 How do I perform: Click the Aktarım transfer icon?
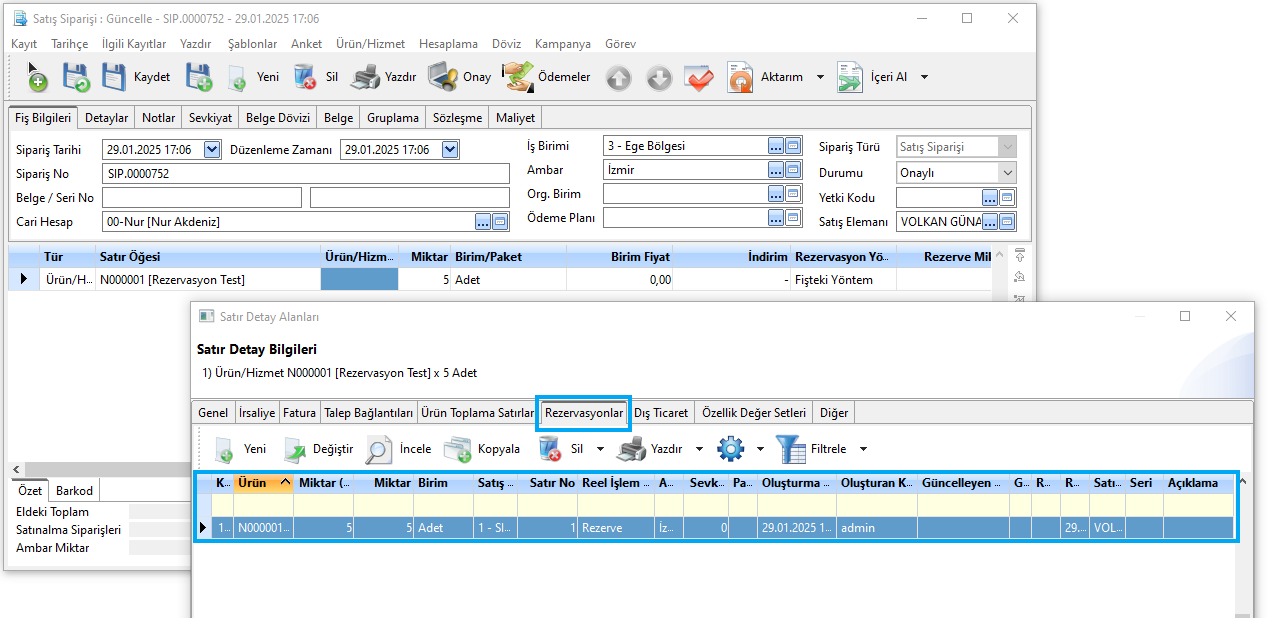click(740, 77)
